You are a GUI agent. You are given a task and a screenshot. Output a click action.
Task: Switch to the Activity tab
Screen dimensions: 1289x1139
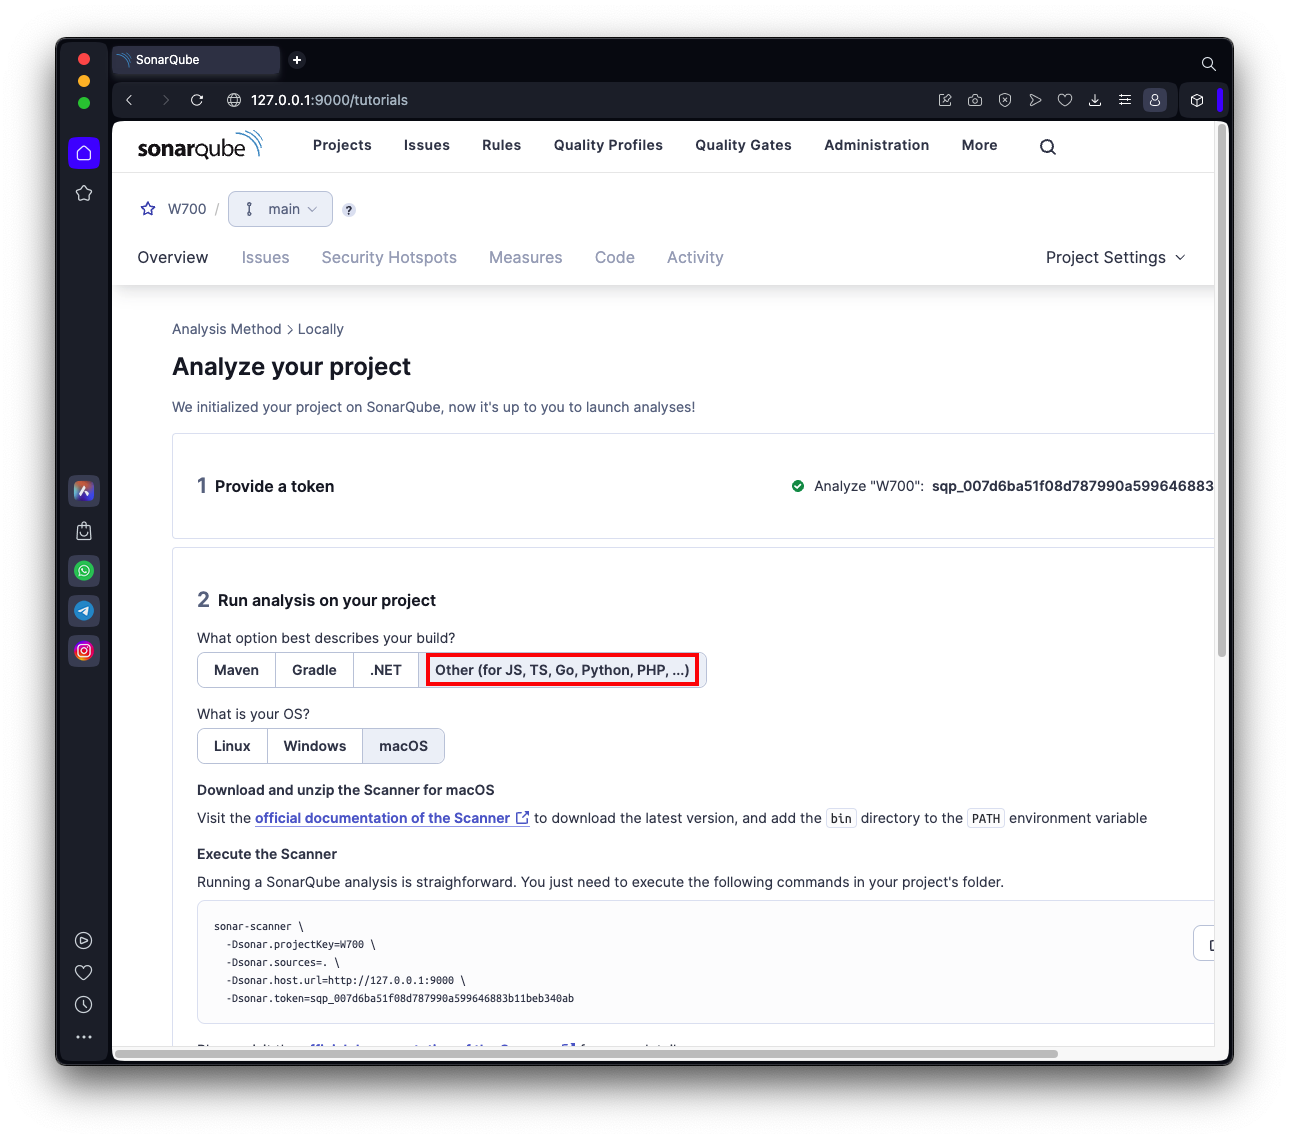pyautogui.click(x=695, y=257)
